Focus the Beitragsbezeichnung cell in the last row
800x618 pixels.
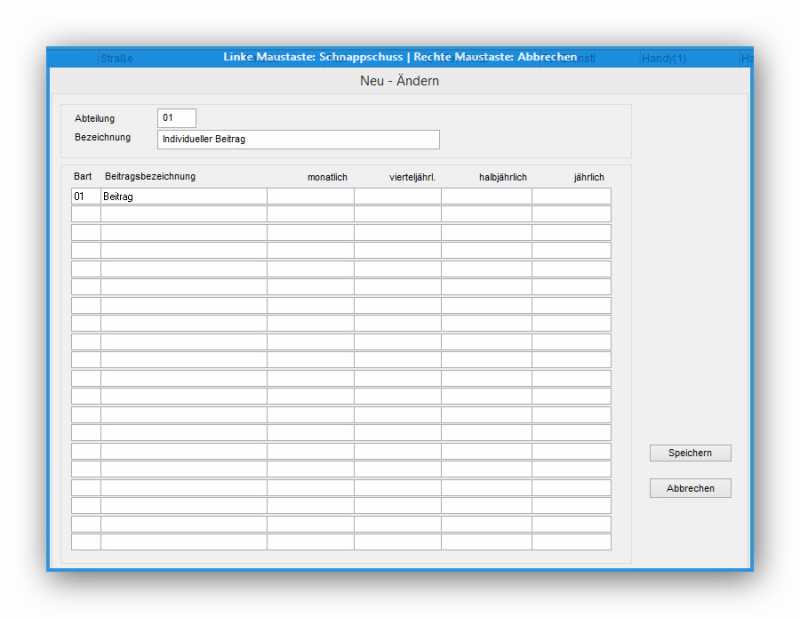pyautogui.click(x=183, y=541)
